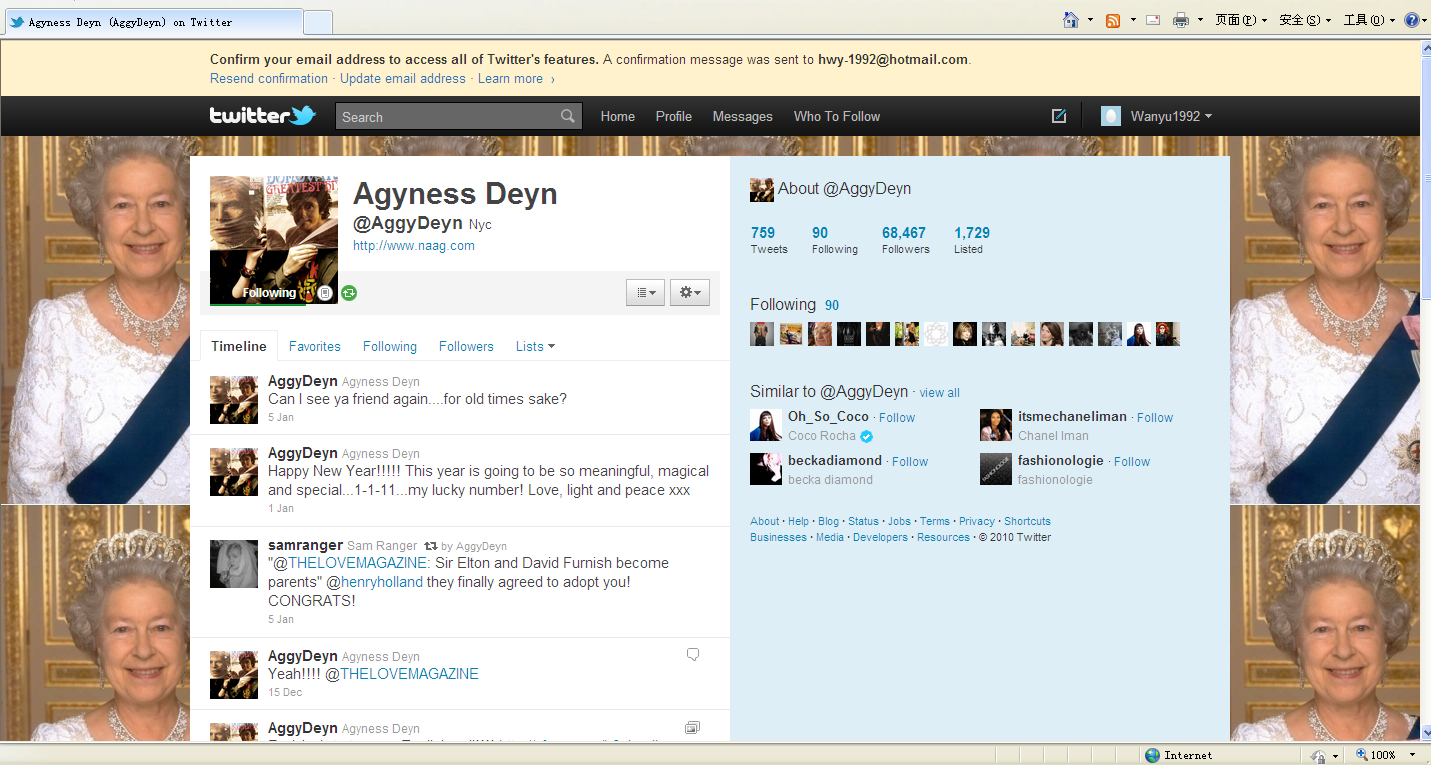1431x765 pixels.
Task: Click Oh_So_Coco's avatar in Similar section
Action: pos(766,425)
